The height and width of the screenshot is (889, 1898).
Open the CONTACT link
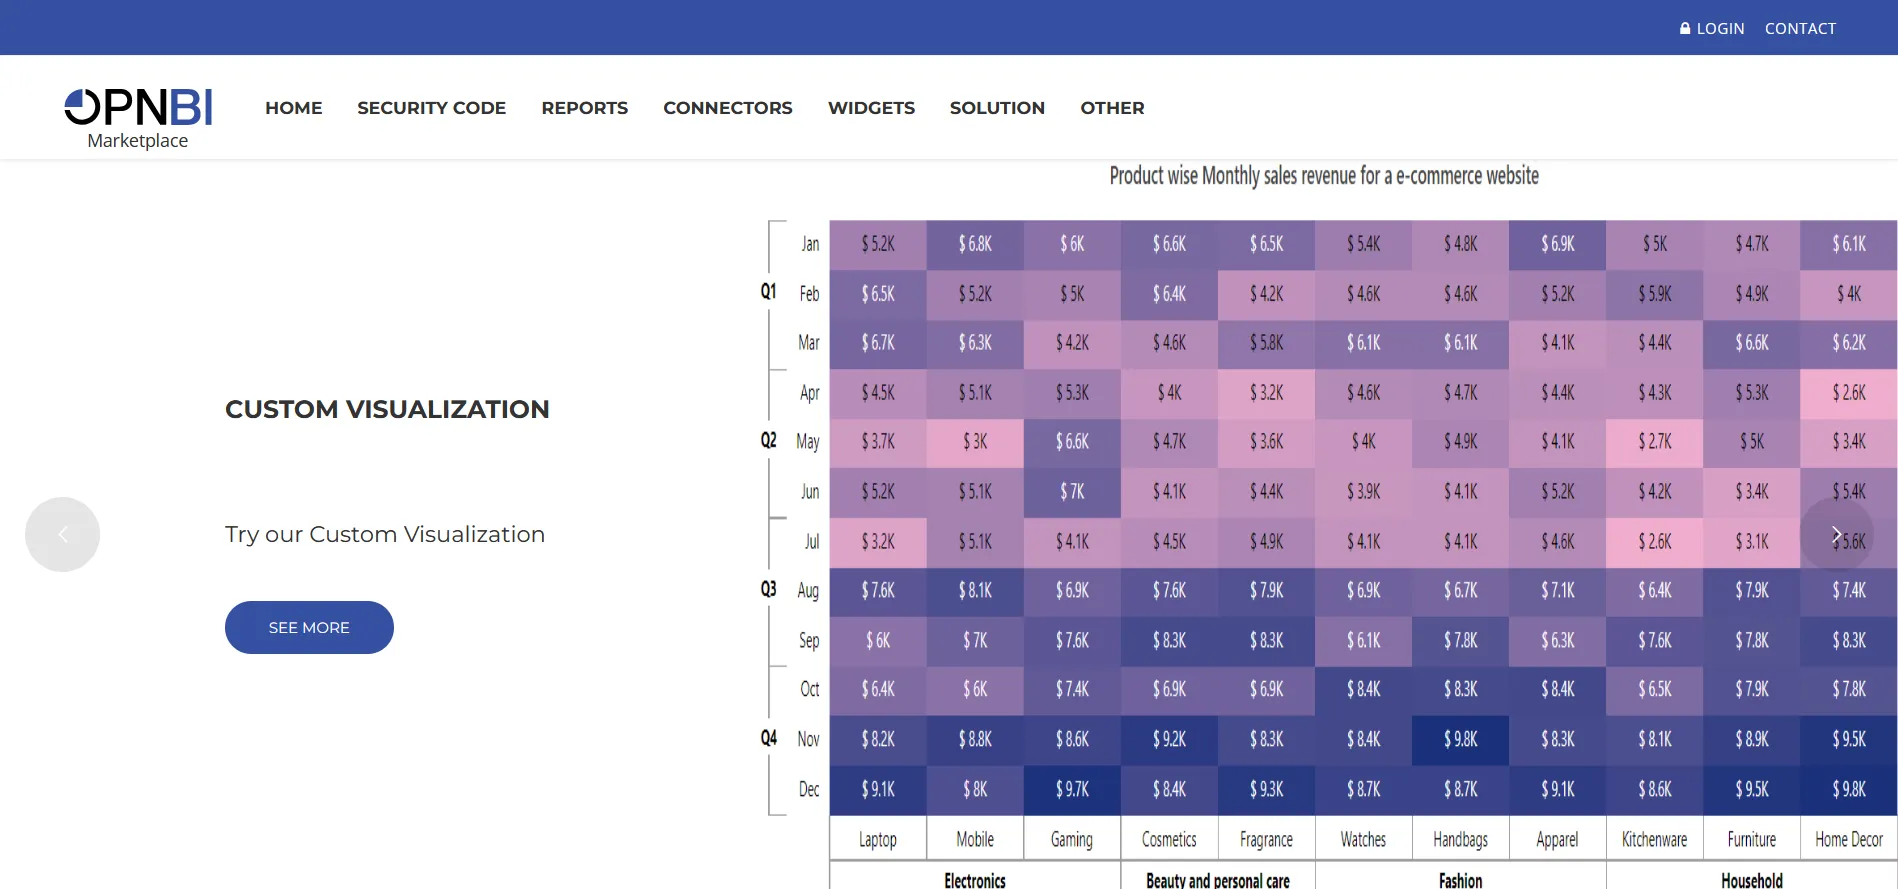tap(1800, 28)
